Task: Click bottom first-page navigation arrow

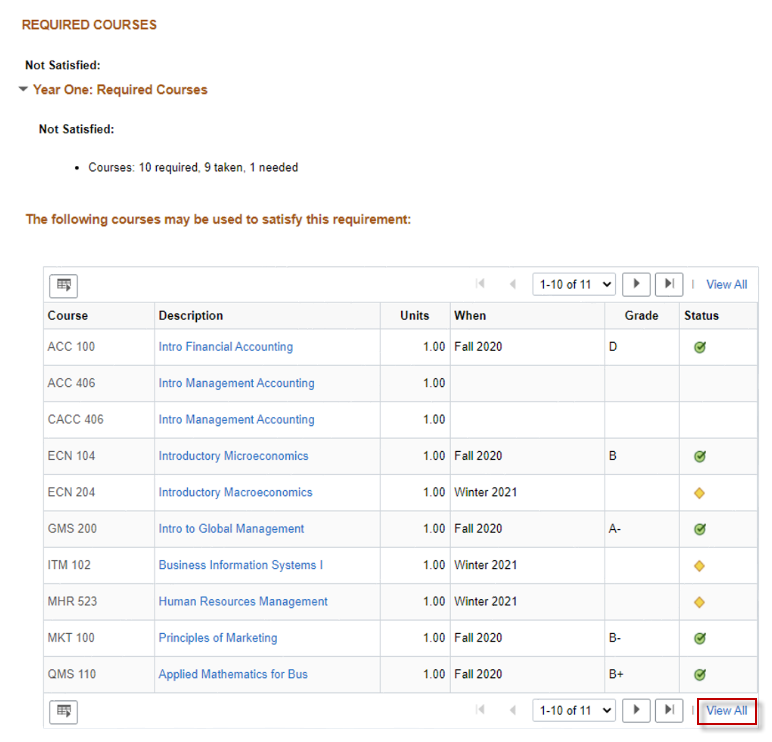Action: [481, 710]
